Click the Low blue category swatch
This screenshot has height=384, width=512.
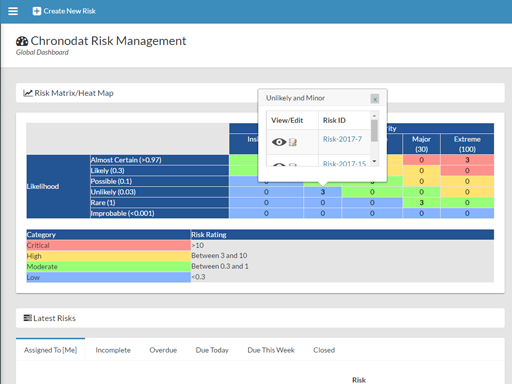tap(109, 277)
